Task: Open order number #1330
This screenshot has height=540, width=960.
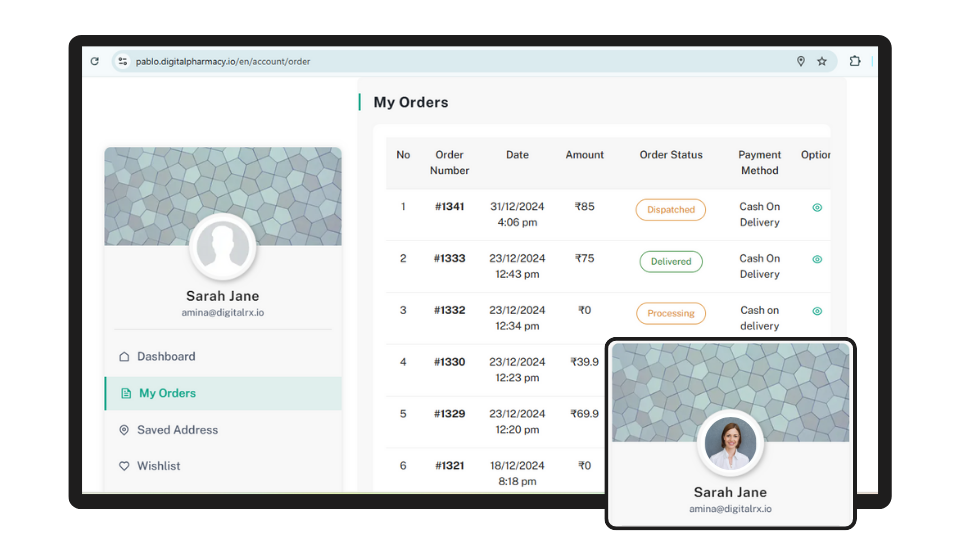Action: tap(449, 362)
